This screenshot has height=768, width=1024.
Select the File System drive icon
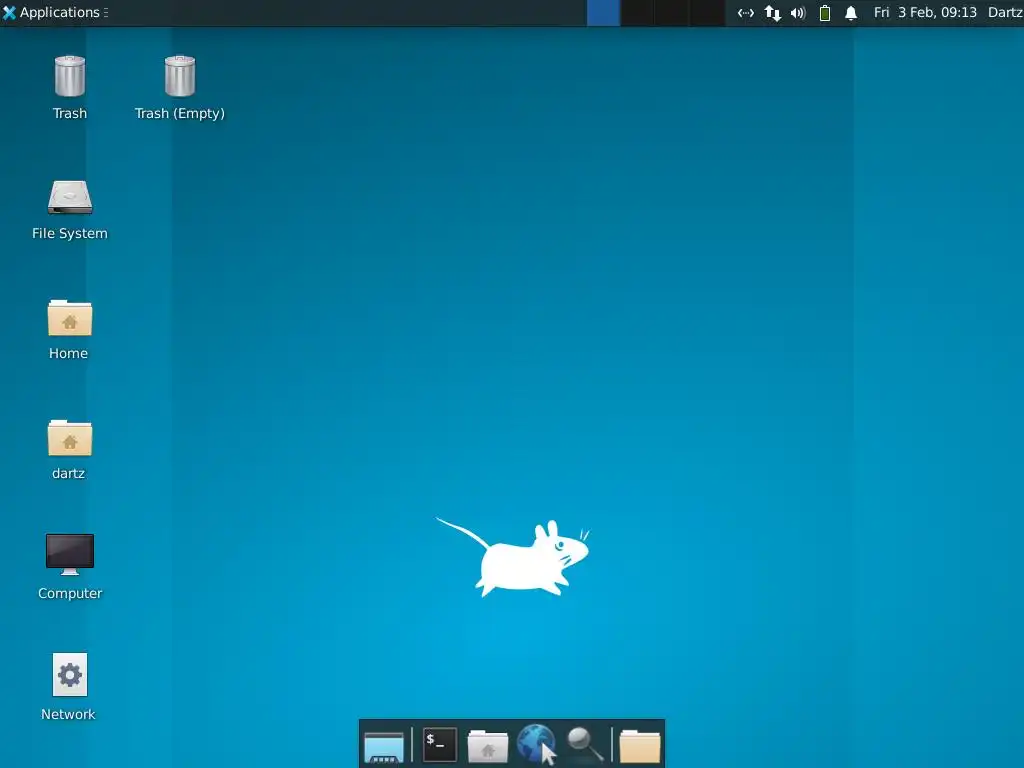[x=70, y=210]
